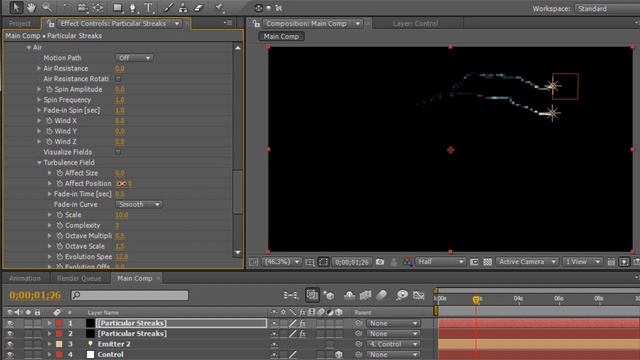
Task: Select the Puppet Pin tool
Action: tap(220, 7)
